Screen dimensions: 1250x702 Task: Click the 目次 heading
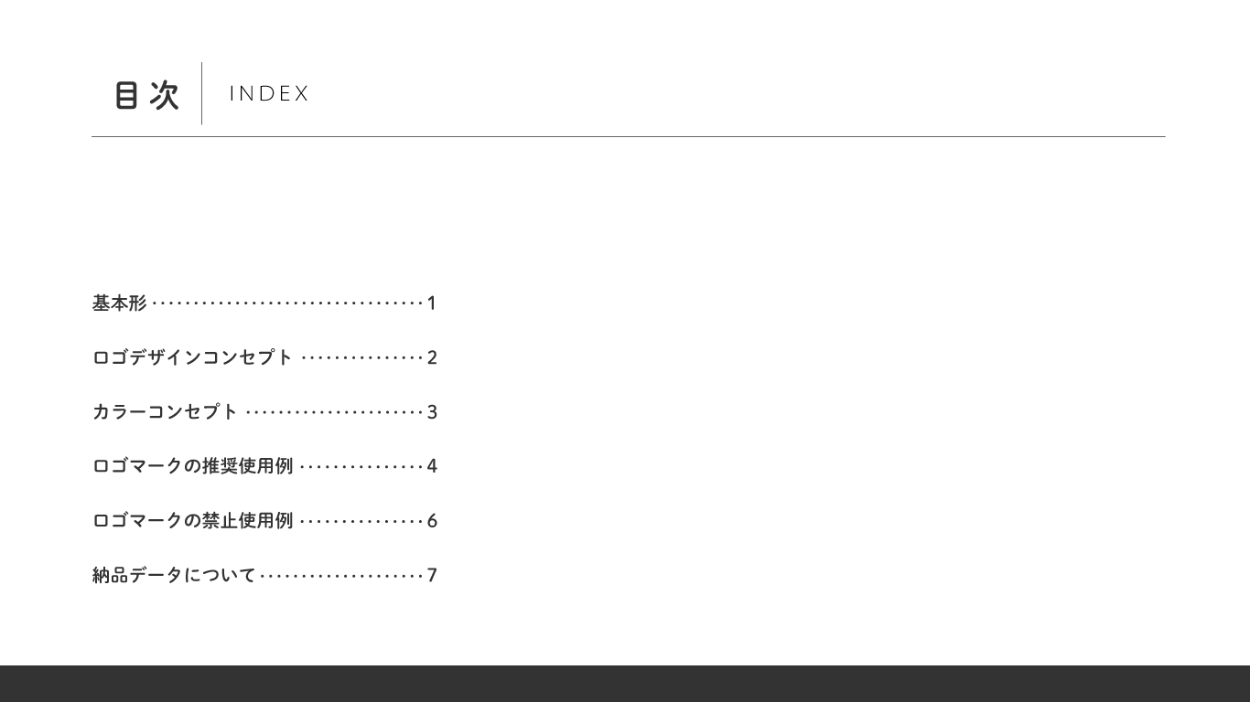point(146,95)
